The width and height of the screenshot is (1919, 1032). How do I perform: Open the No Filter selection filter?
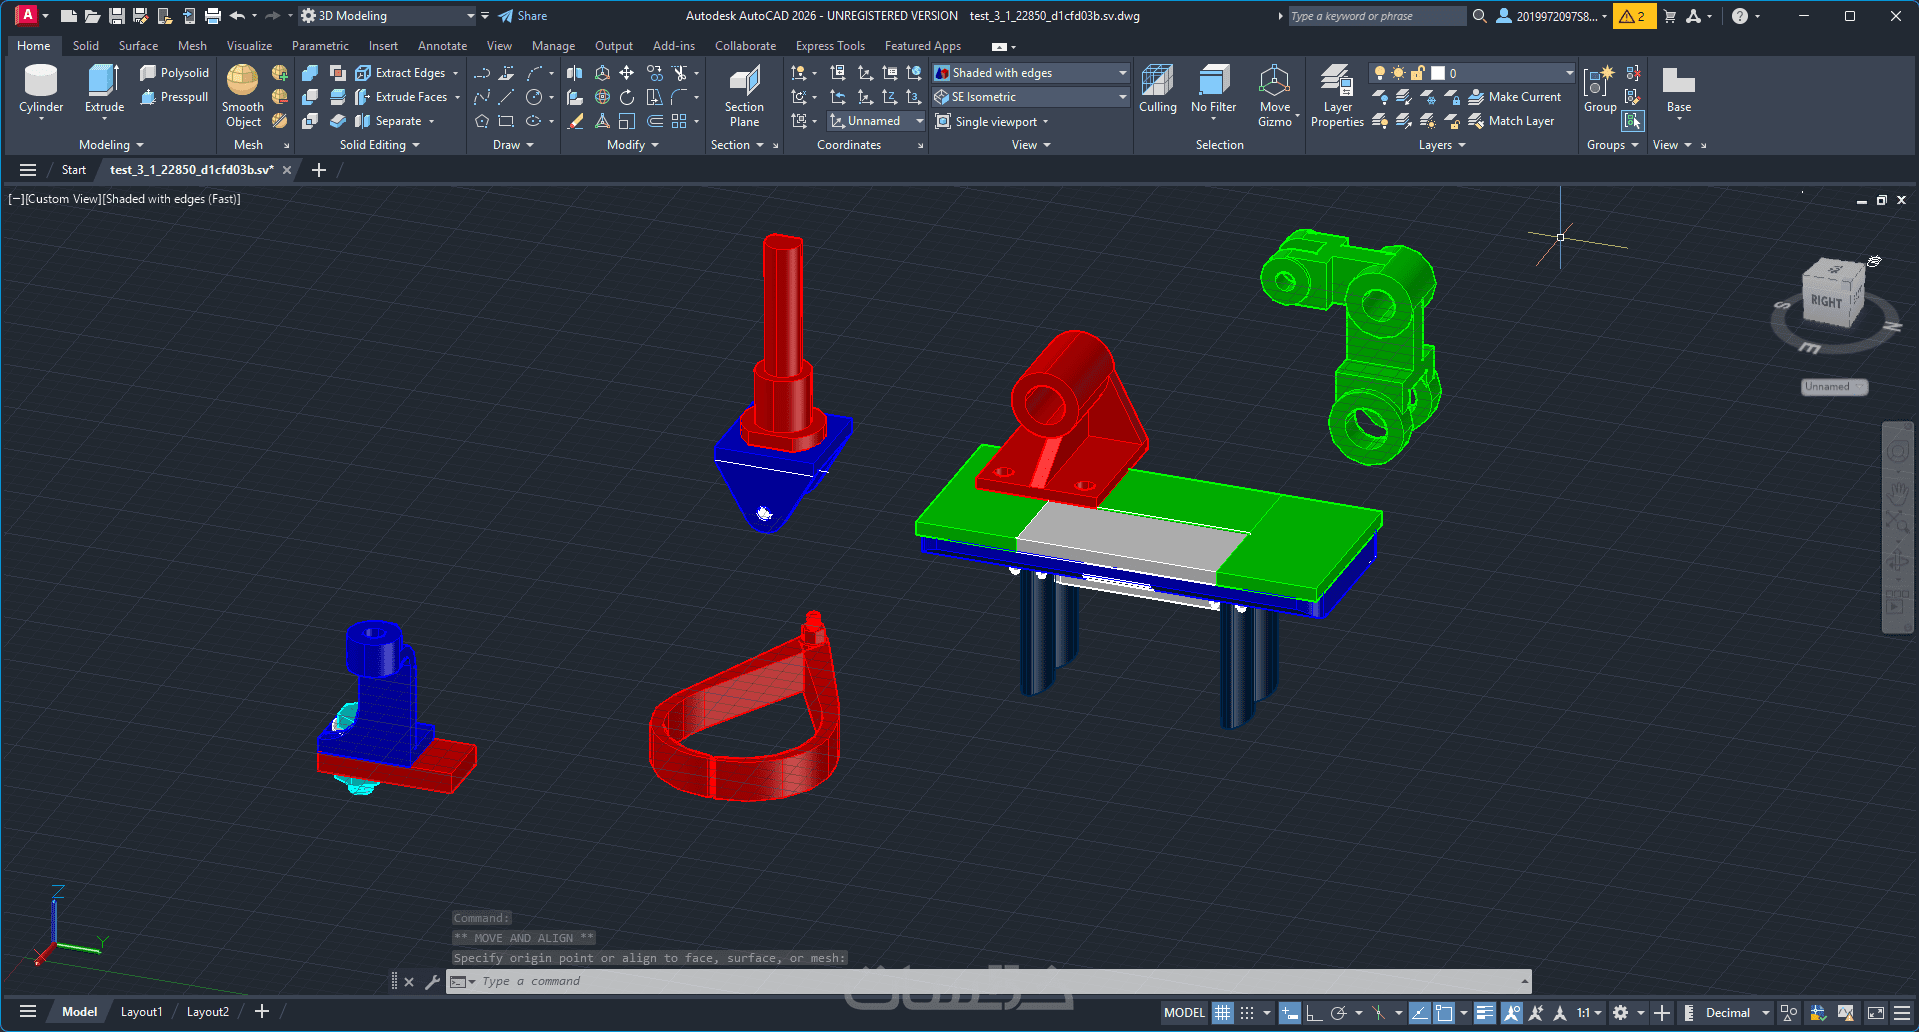pos(1214,91)
